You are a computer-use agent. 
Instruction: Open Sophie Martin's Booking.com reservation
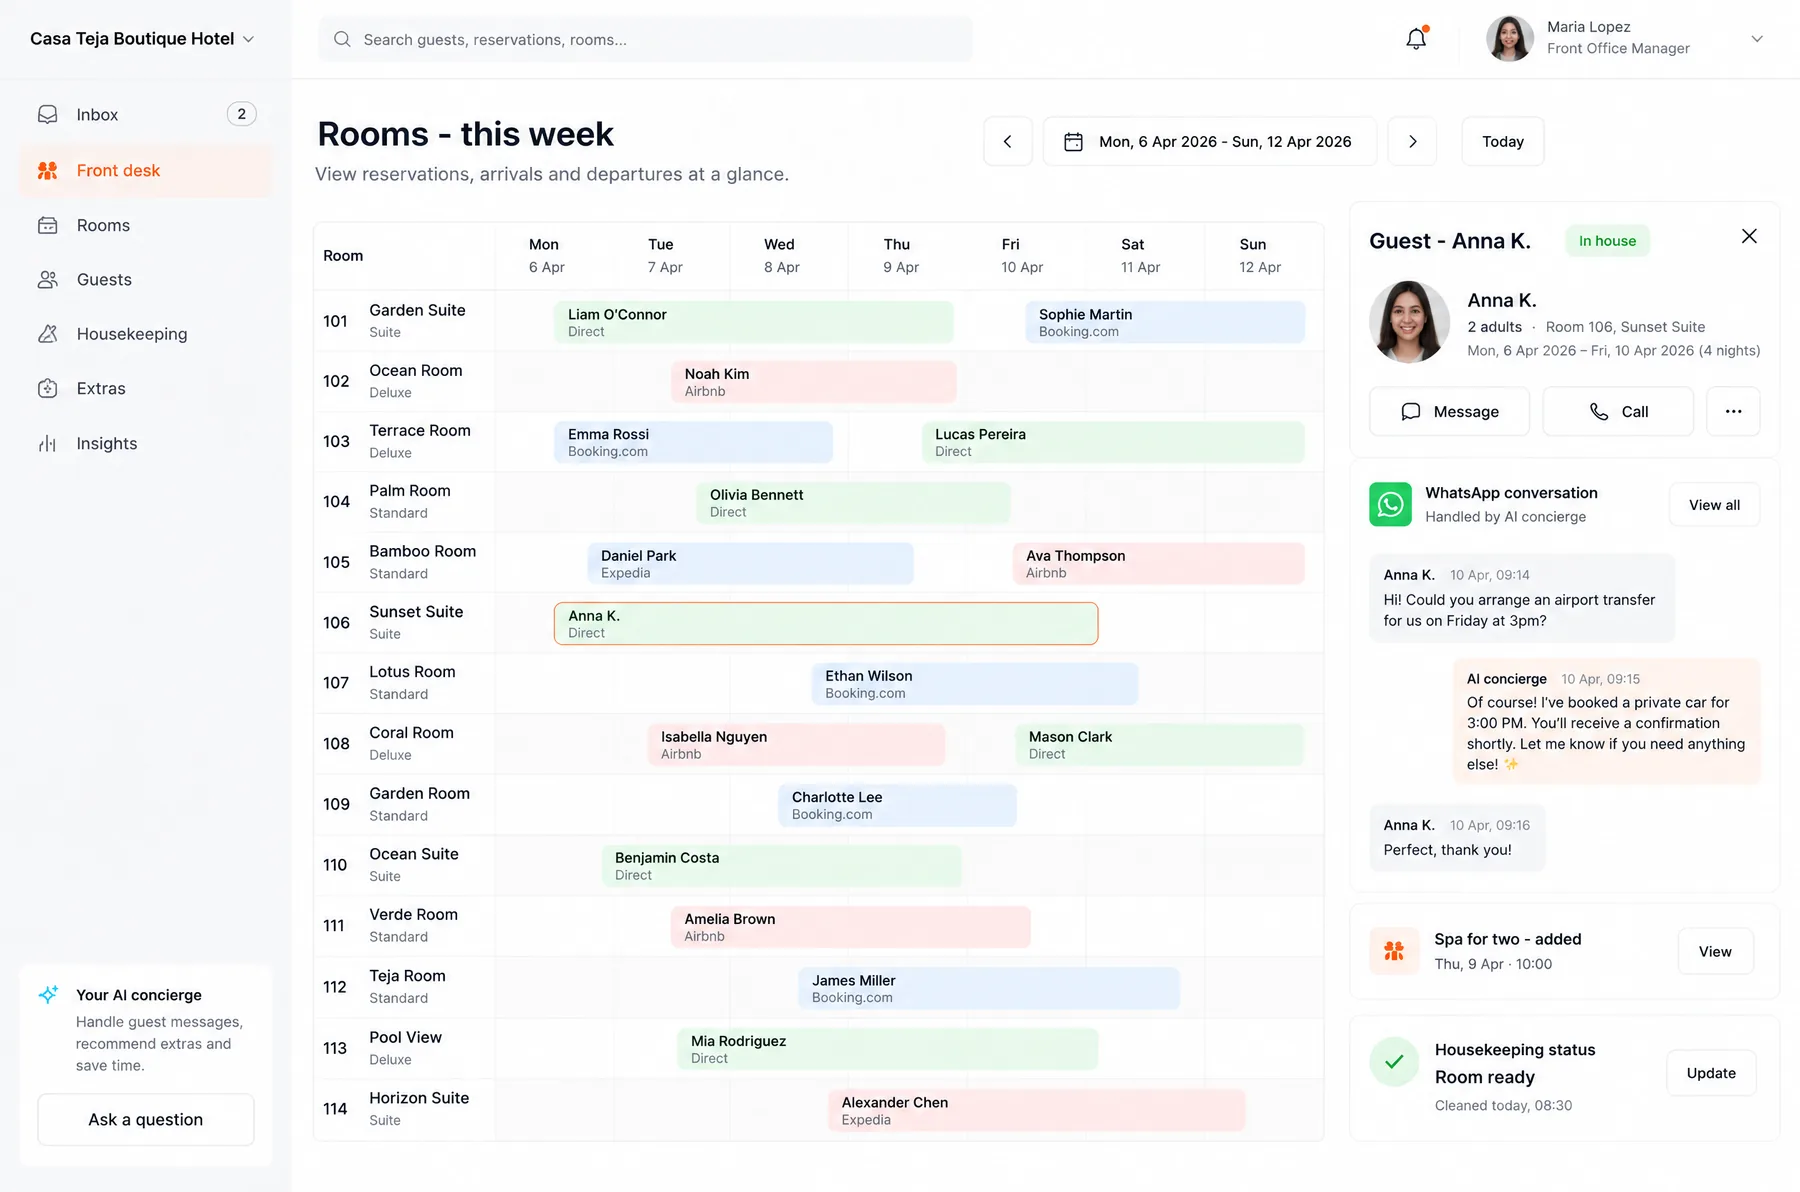(x=1165, y=322)
